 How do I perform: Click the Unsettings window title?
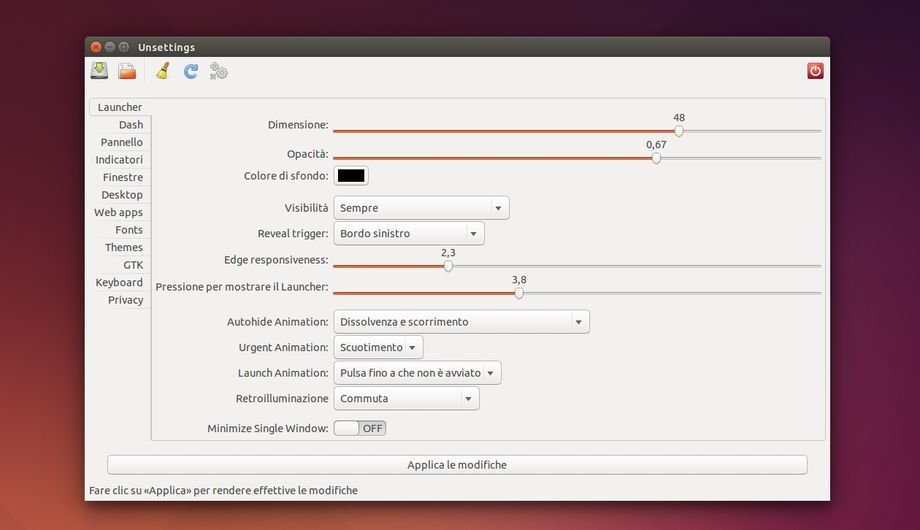(166, 47)
